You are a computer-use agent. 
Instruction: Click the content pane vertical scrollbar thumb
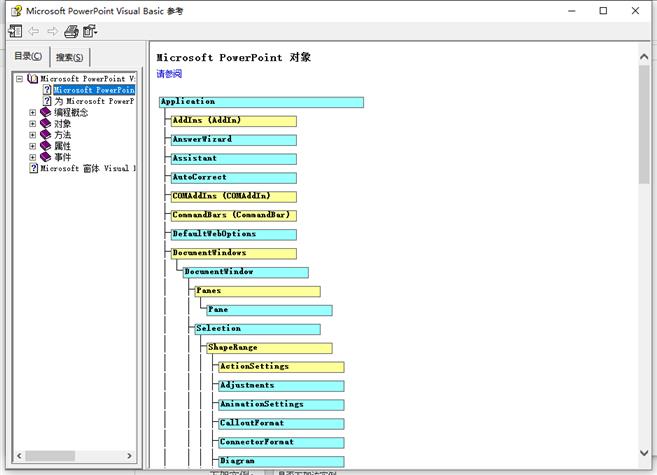644,124
